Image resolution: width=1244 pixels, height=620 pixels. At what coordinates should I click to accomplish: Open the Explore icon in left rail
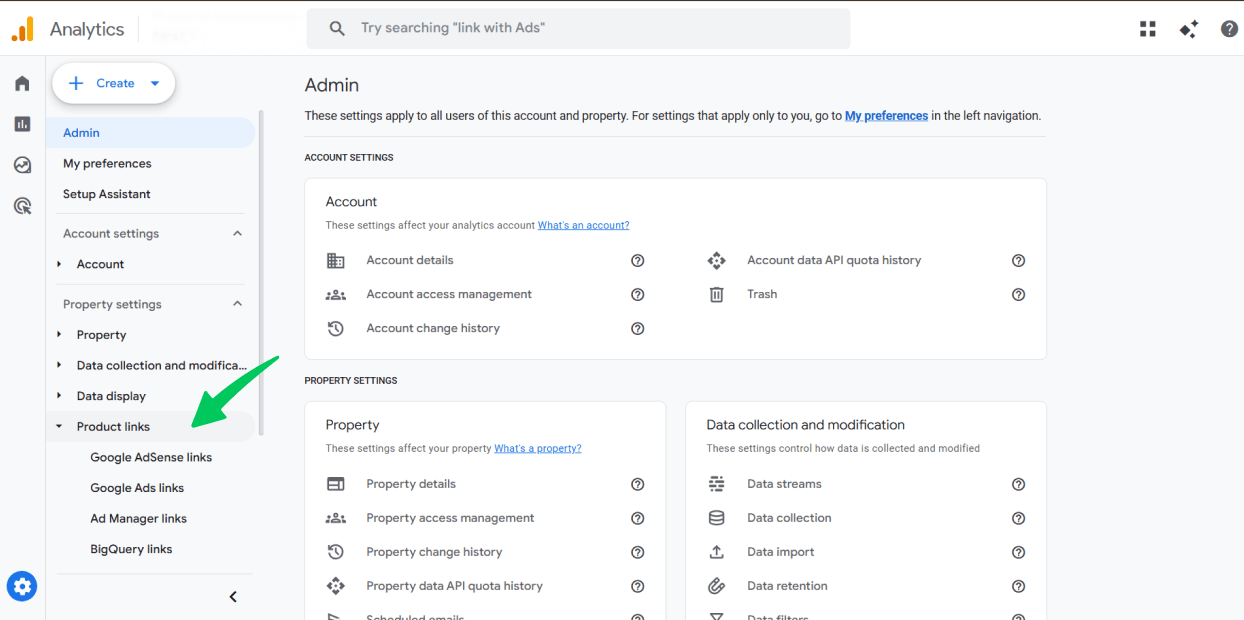click(22, 165)
